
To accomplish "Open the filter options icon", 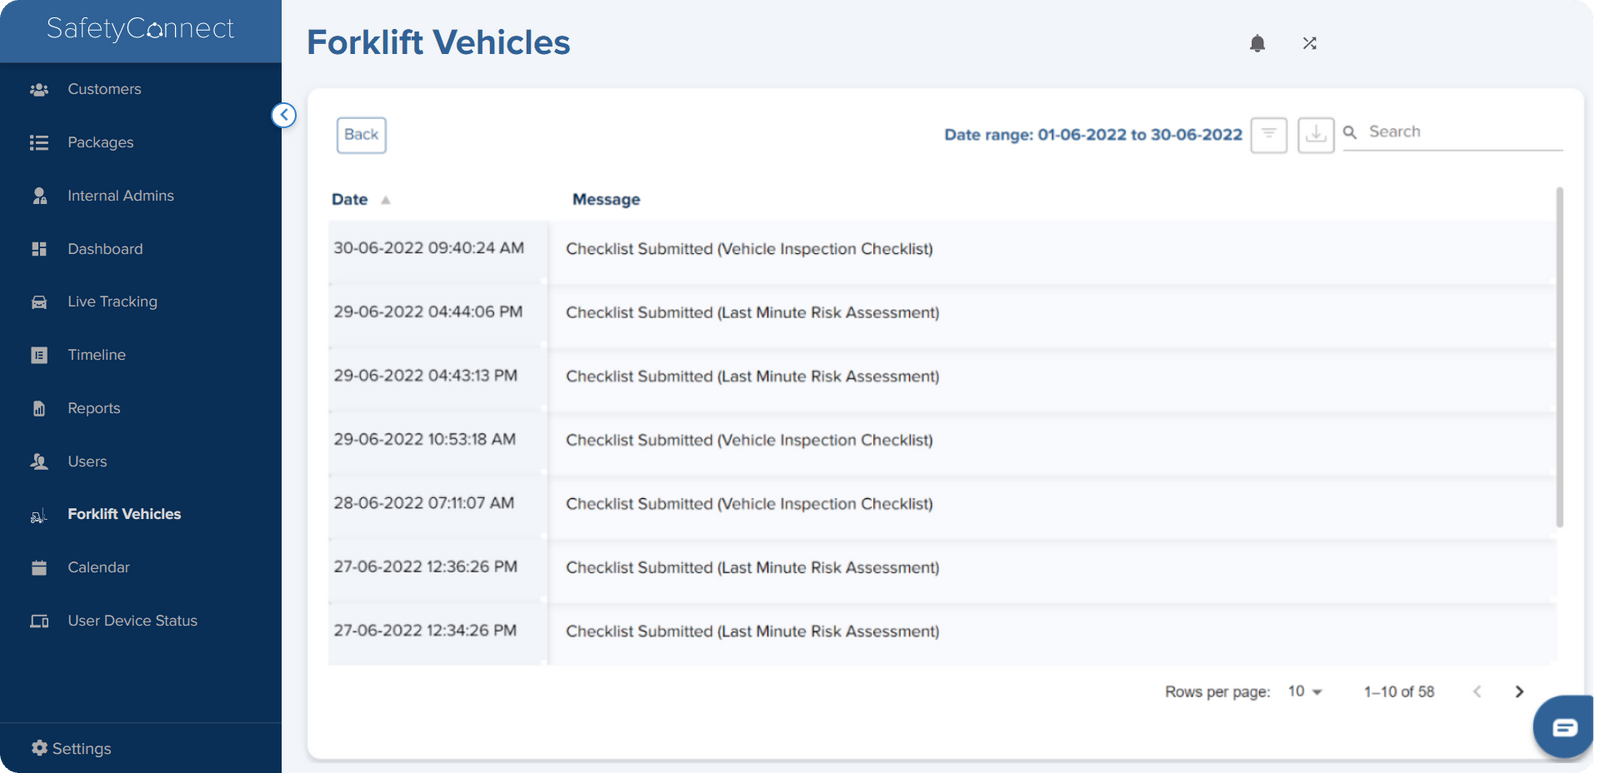I will (1268, 134).
